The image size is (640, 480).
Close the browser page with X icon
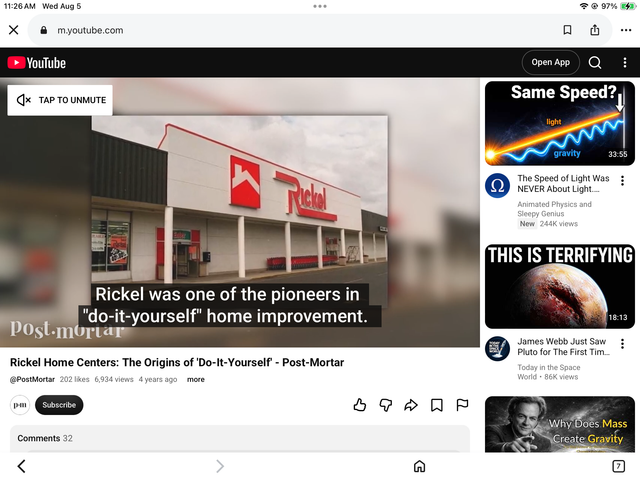[13, 30]
